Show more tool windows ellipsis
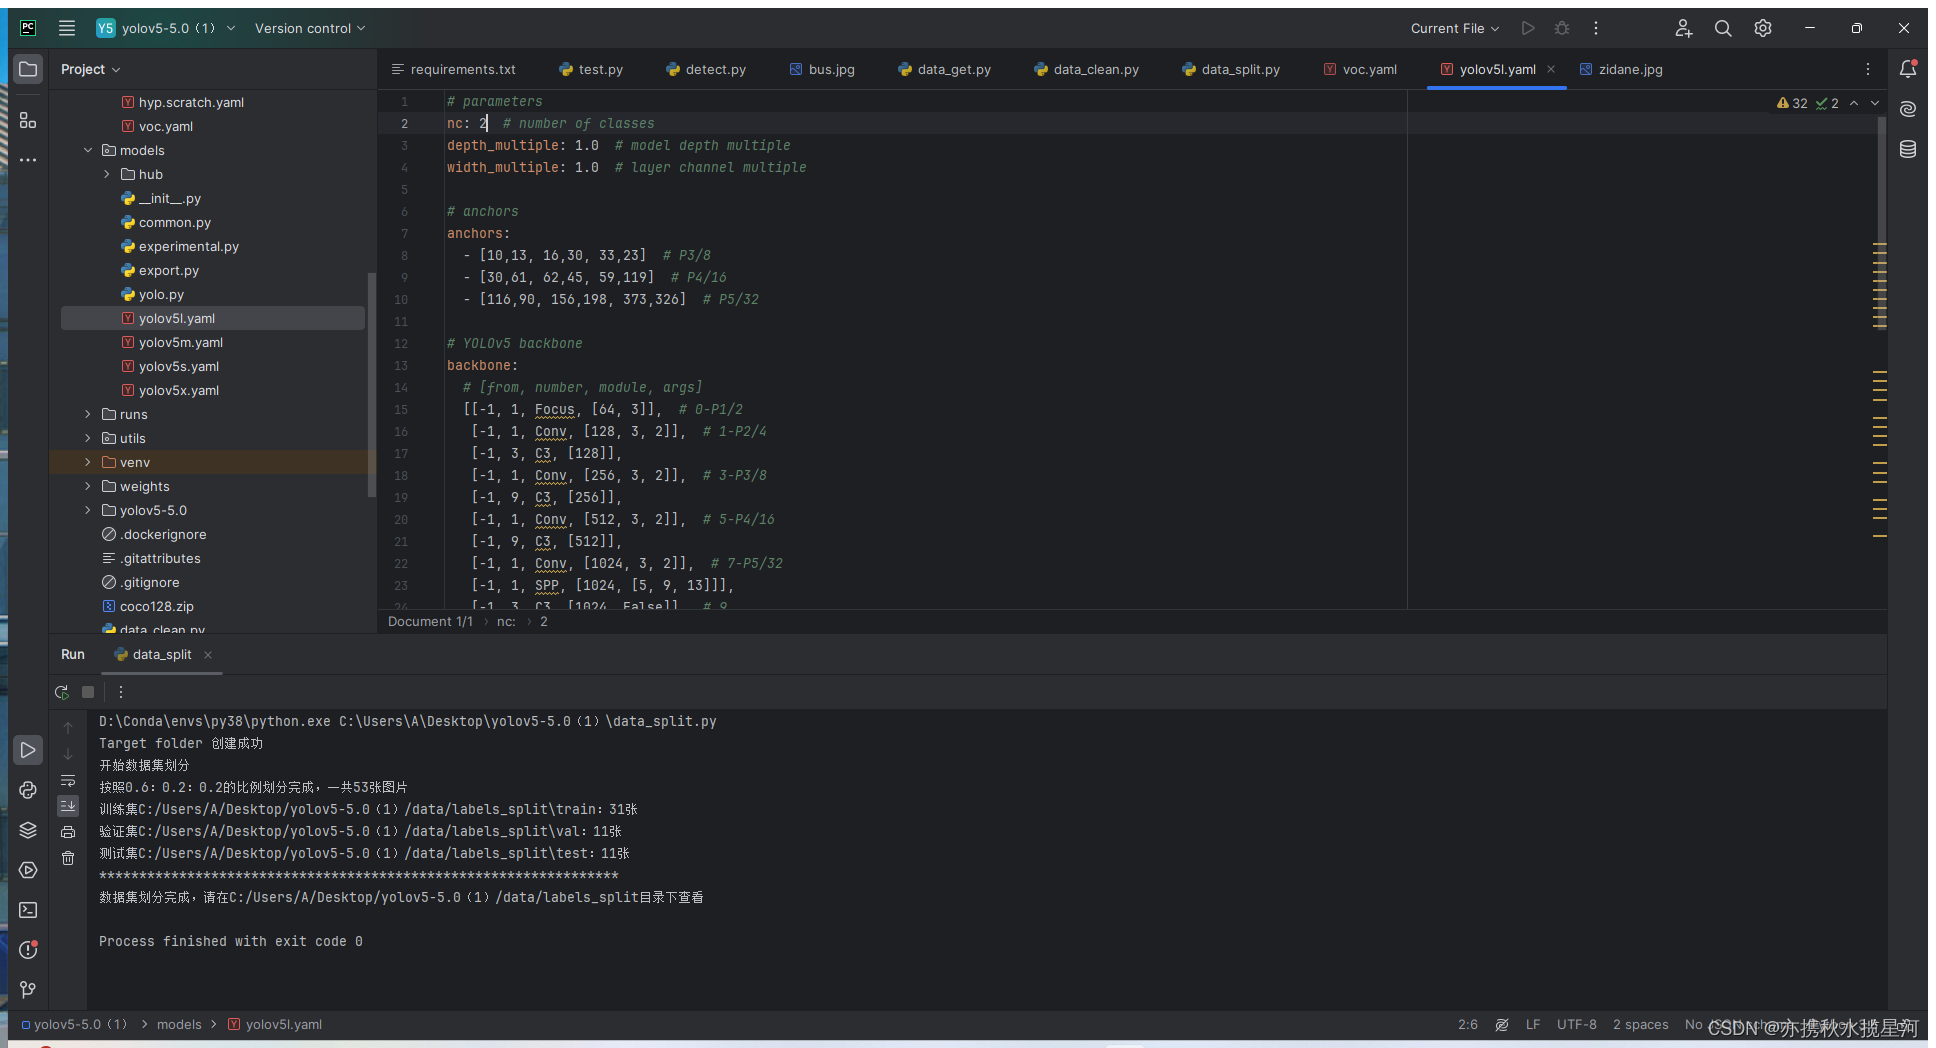Screen dimensions: 1936x1048 28,160
